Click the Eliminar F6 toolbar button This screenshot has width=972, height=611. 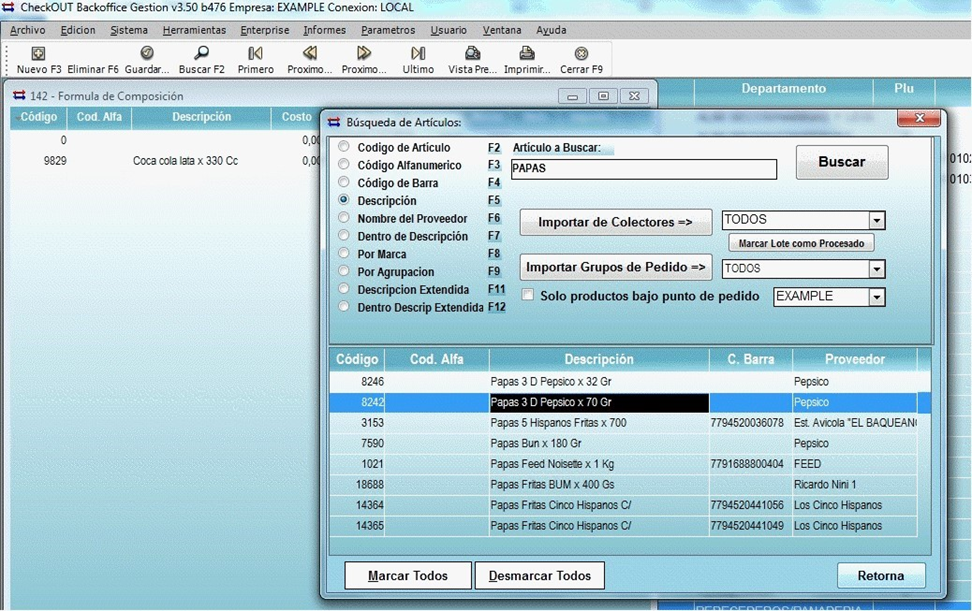click(92, 69)
